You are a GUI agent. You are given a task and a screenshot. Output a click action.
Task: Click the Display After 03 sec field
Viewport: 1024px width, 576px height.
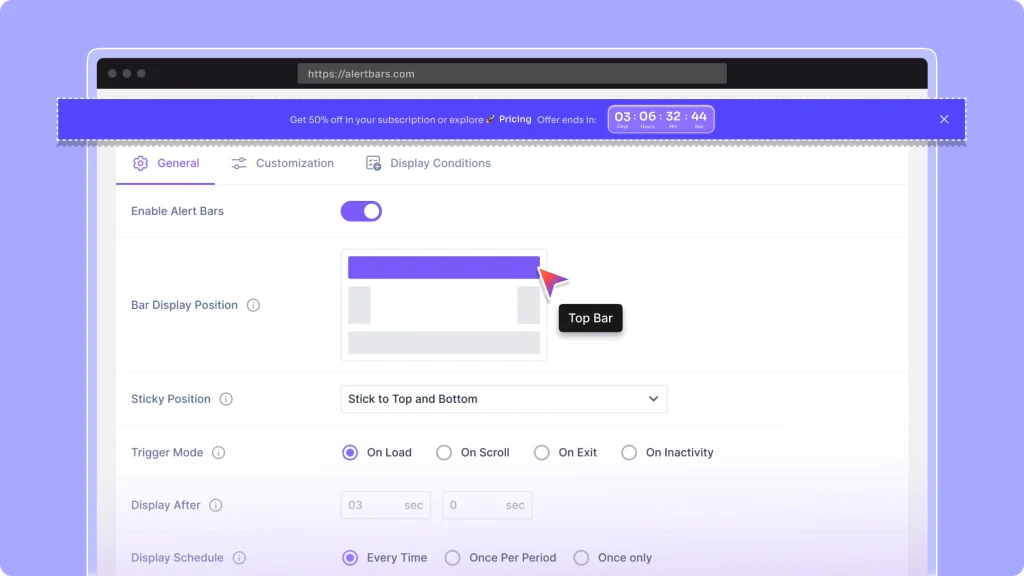point(385,505)
